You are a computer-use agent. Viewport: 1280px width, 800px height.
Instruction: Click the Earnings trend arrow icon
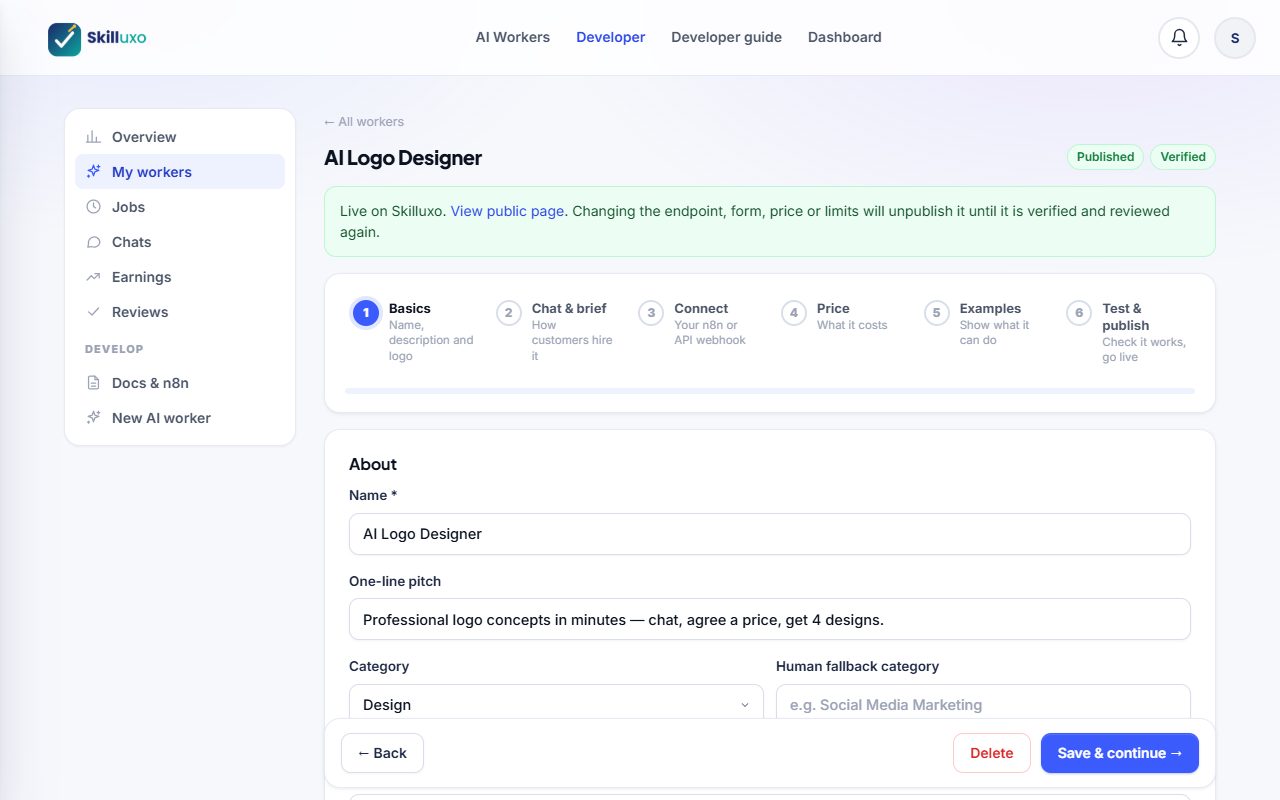click(93, 277)
